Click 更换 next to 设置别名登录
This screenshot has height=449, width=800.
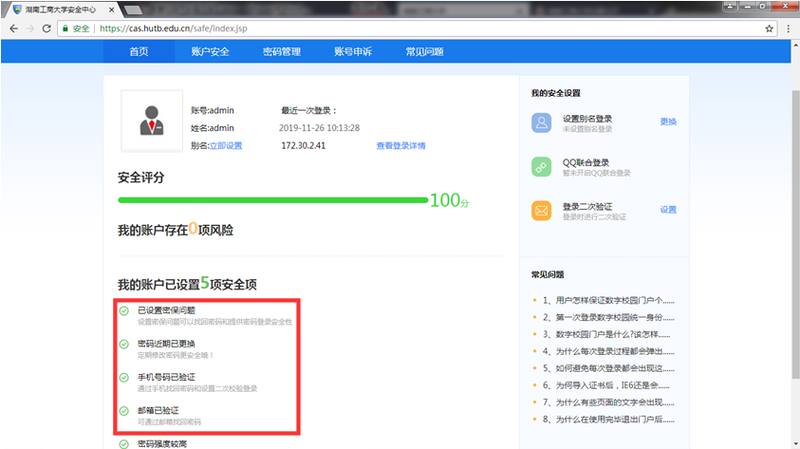click(668, 122)
